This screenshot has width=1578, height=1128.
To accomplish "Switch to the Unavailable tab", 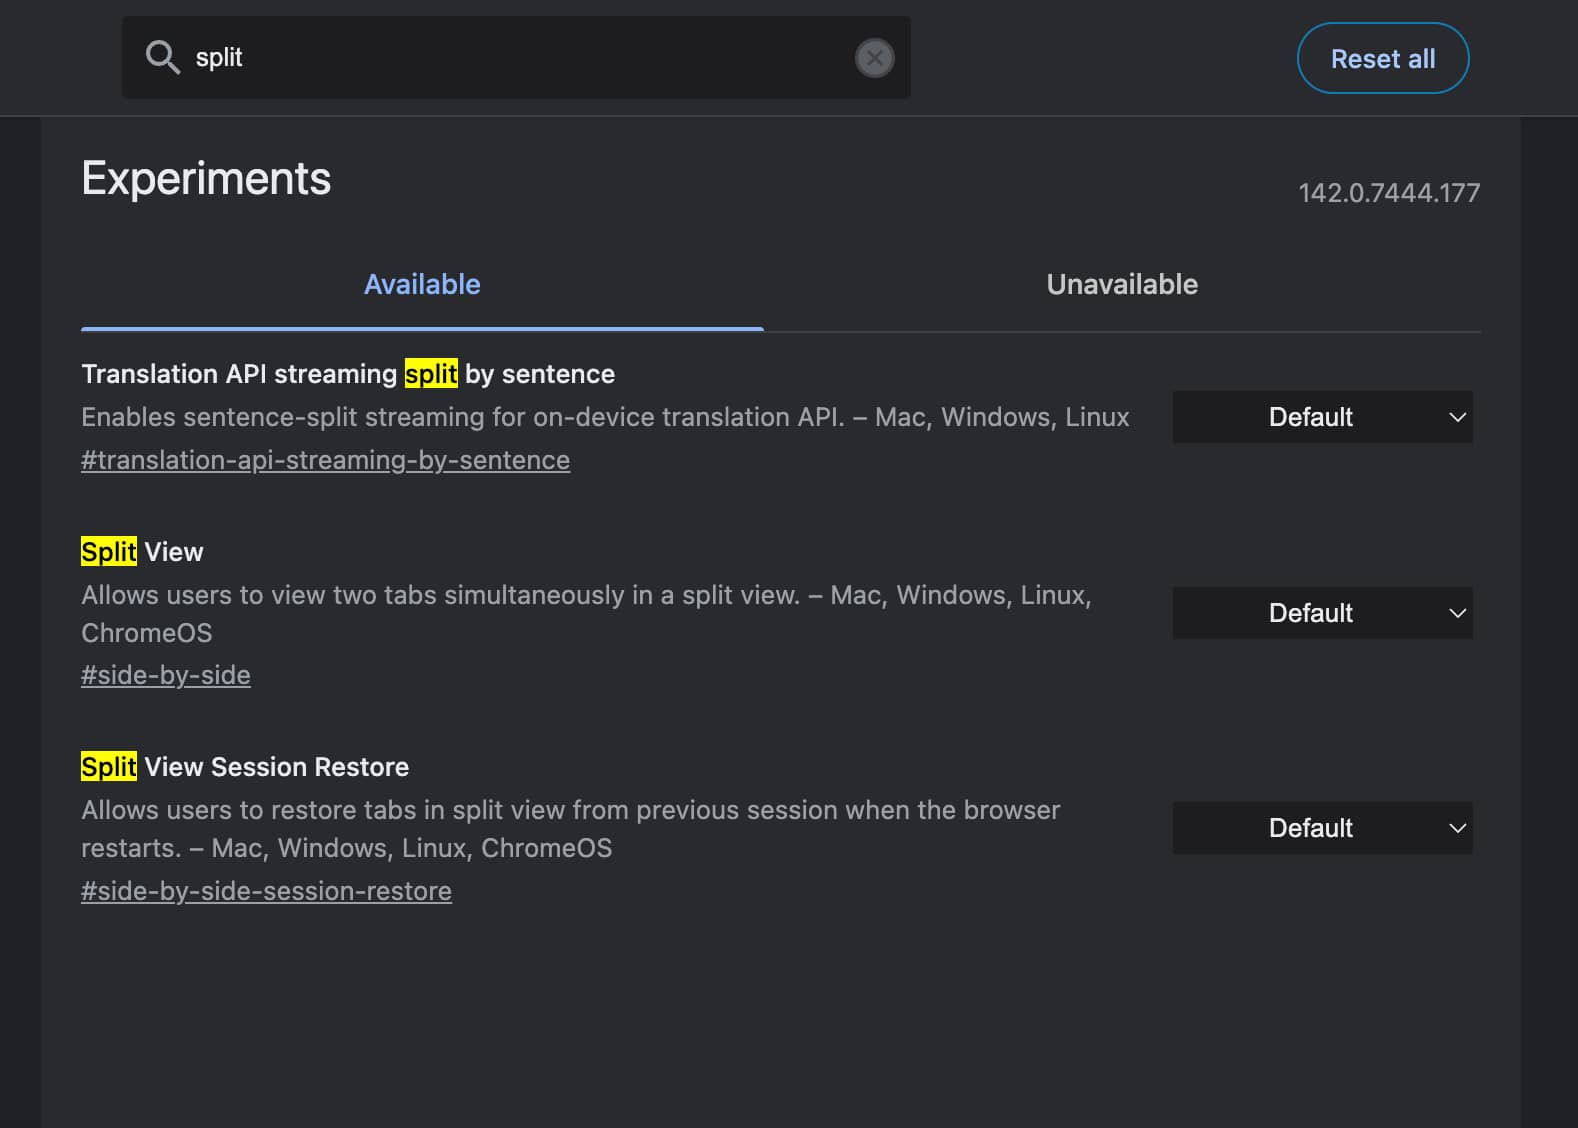I will [x=1121, y=285].
